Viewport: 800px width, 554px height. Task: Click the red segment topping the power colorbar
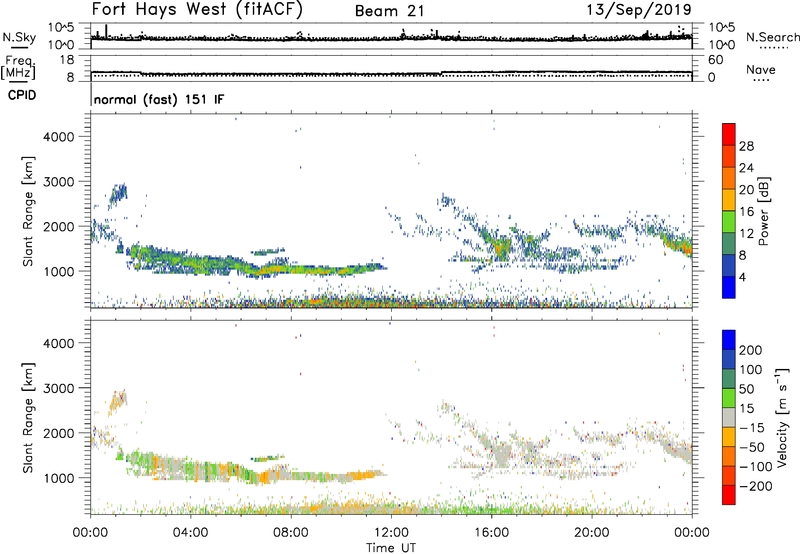[x=729, y=135]
